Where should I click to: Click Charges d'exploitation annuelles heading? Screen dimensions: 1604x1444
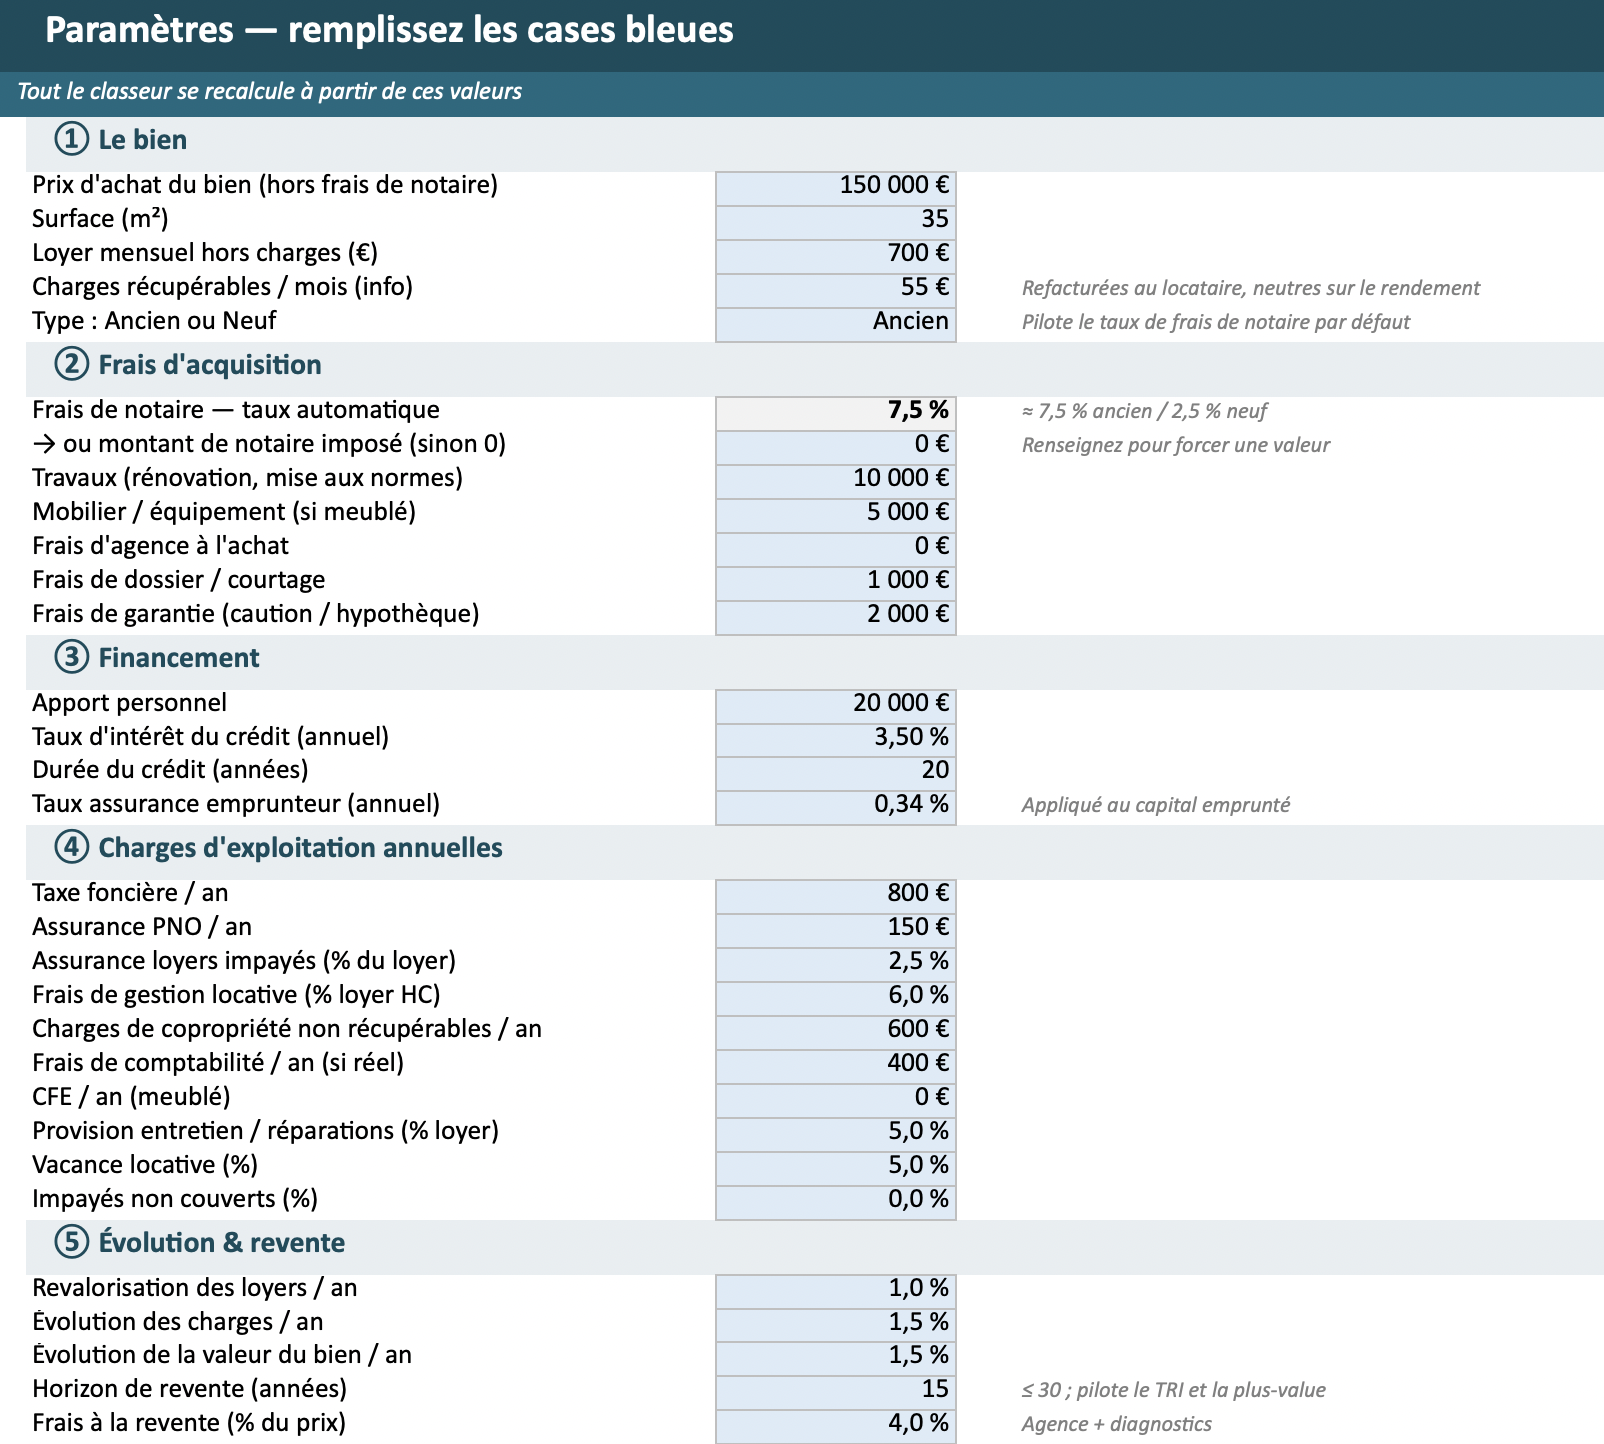coord(278,848)
